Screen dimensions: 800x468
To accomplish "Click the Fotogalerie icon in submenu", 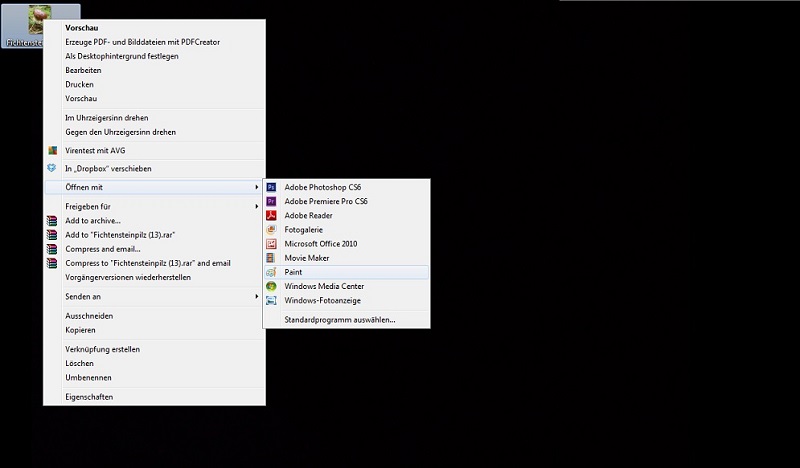I will 271,229.
